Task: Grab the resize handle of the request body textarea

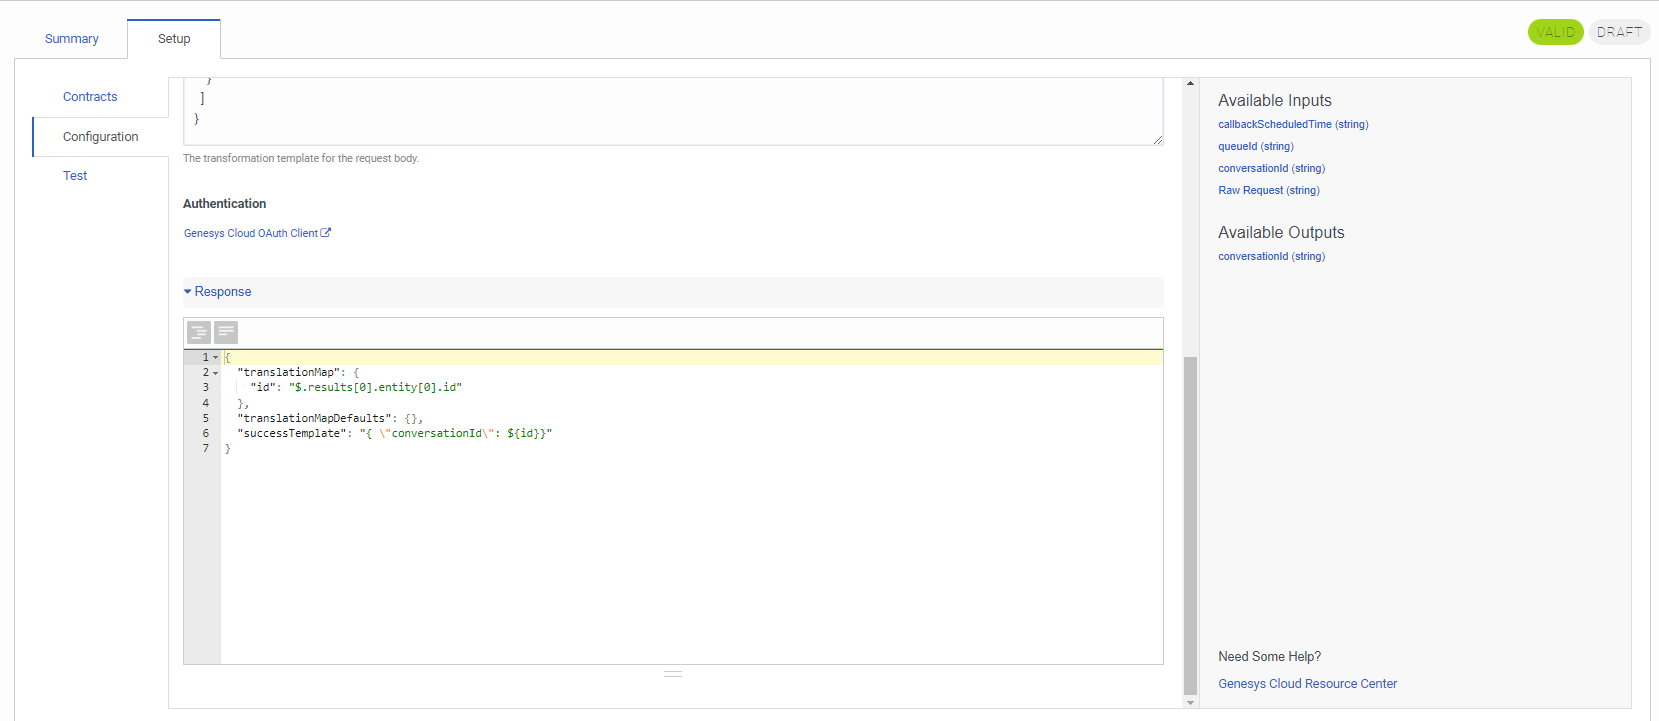Action: (1157, 140)
